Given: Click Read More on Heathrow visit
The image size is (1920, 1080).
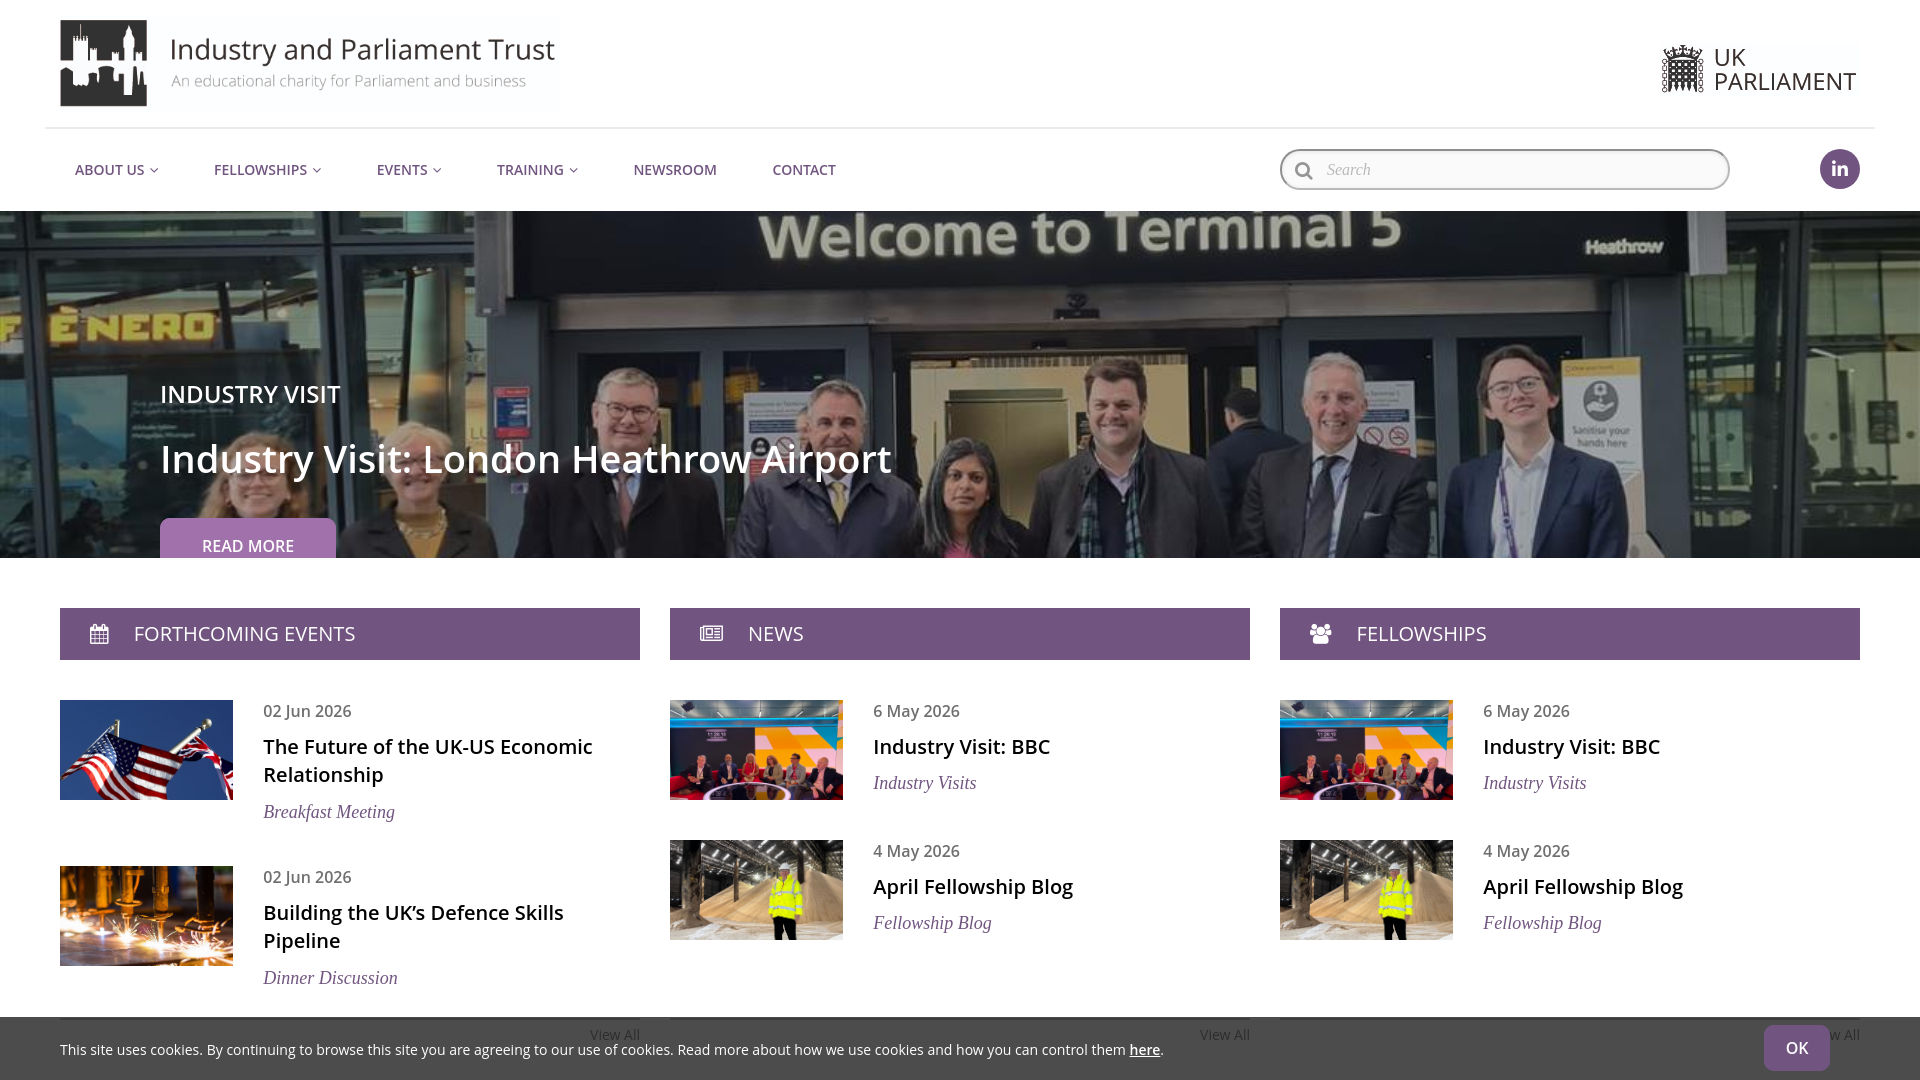Looking at the screenshot, I should coord(248,539).
